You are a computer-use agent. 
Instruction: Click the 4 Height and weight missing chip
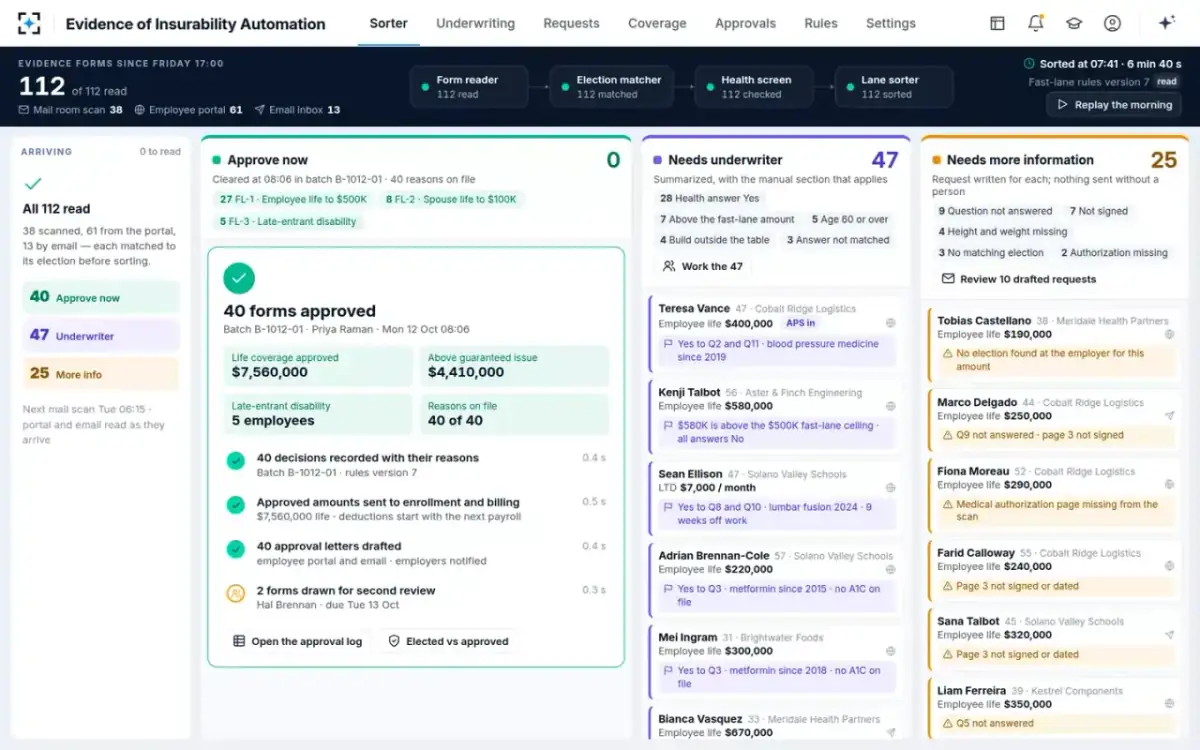coord(1003,232)
